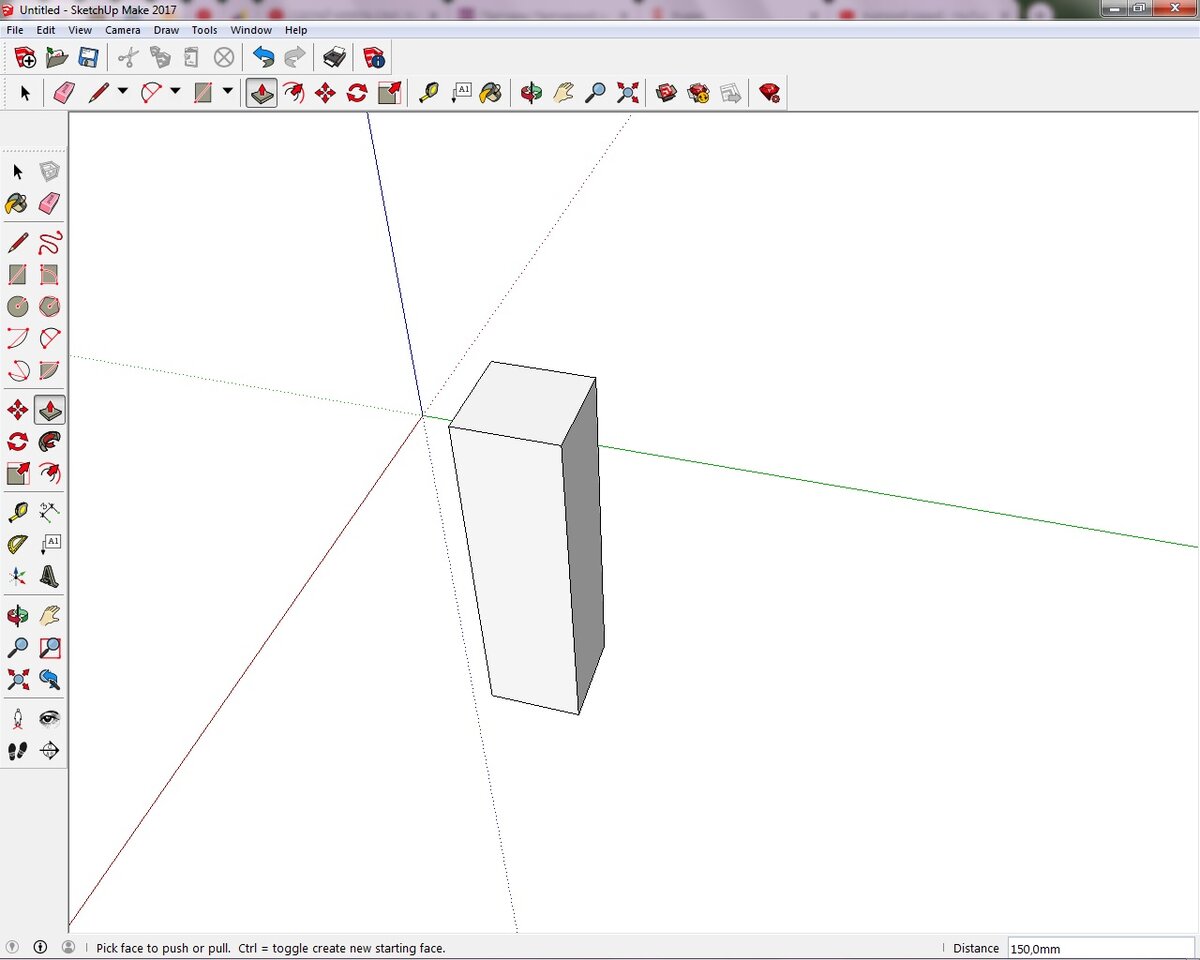Select the Freehand squiggle tool
This screenshot has width=1200, height=960.
50,242
